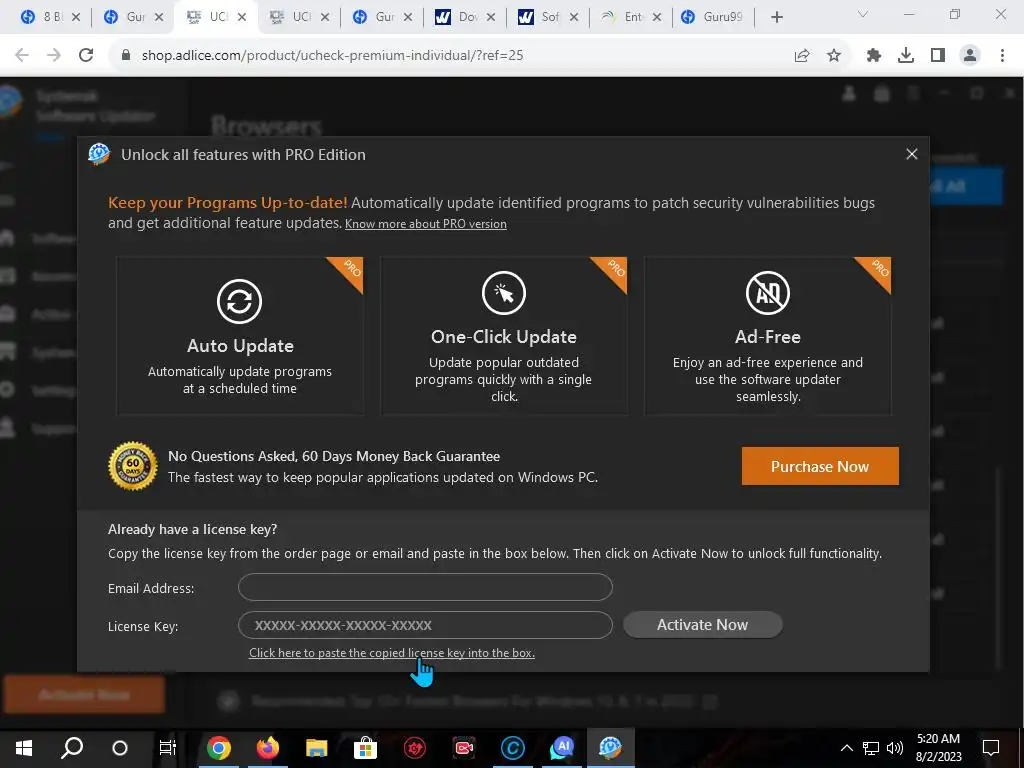Close the Unlock PRO Edition dialog
Screen dimensions: 1024x768
click(x=912, y=154)
